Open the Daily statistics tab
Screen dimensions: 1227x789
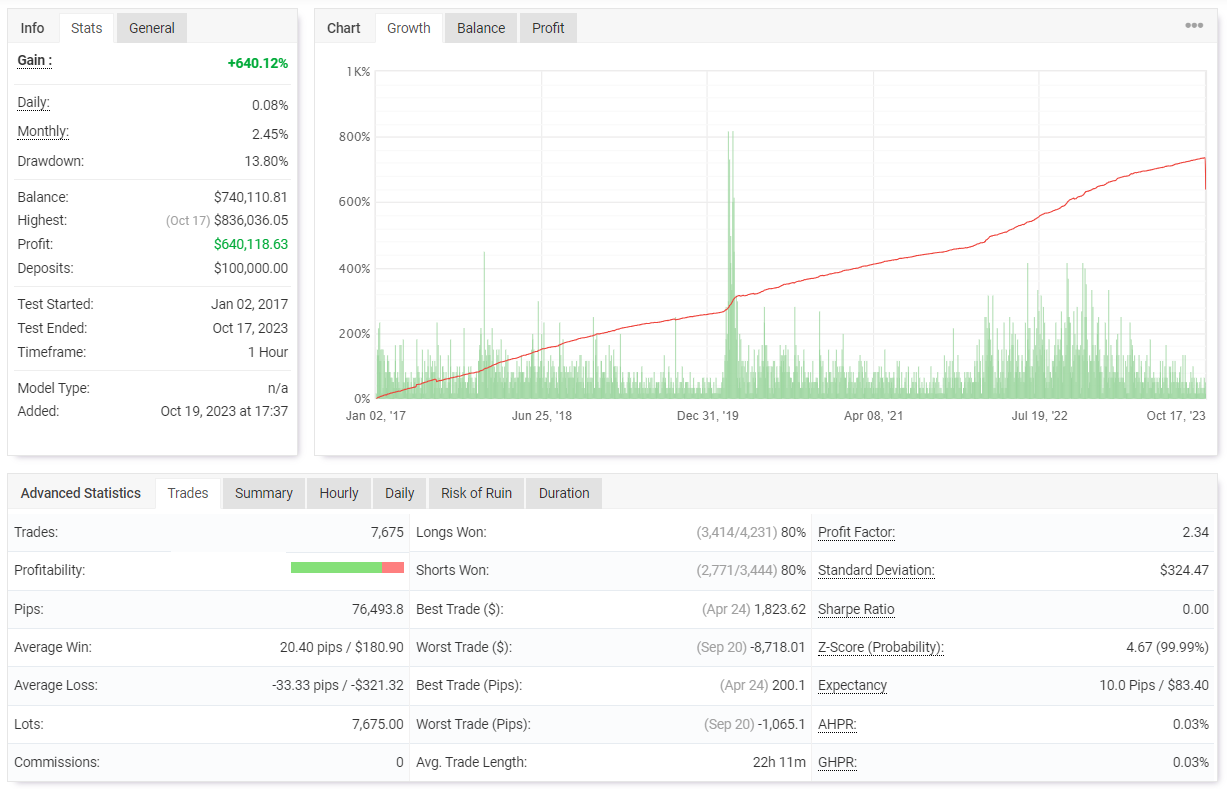pos(400,493)
